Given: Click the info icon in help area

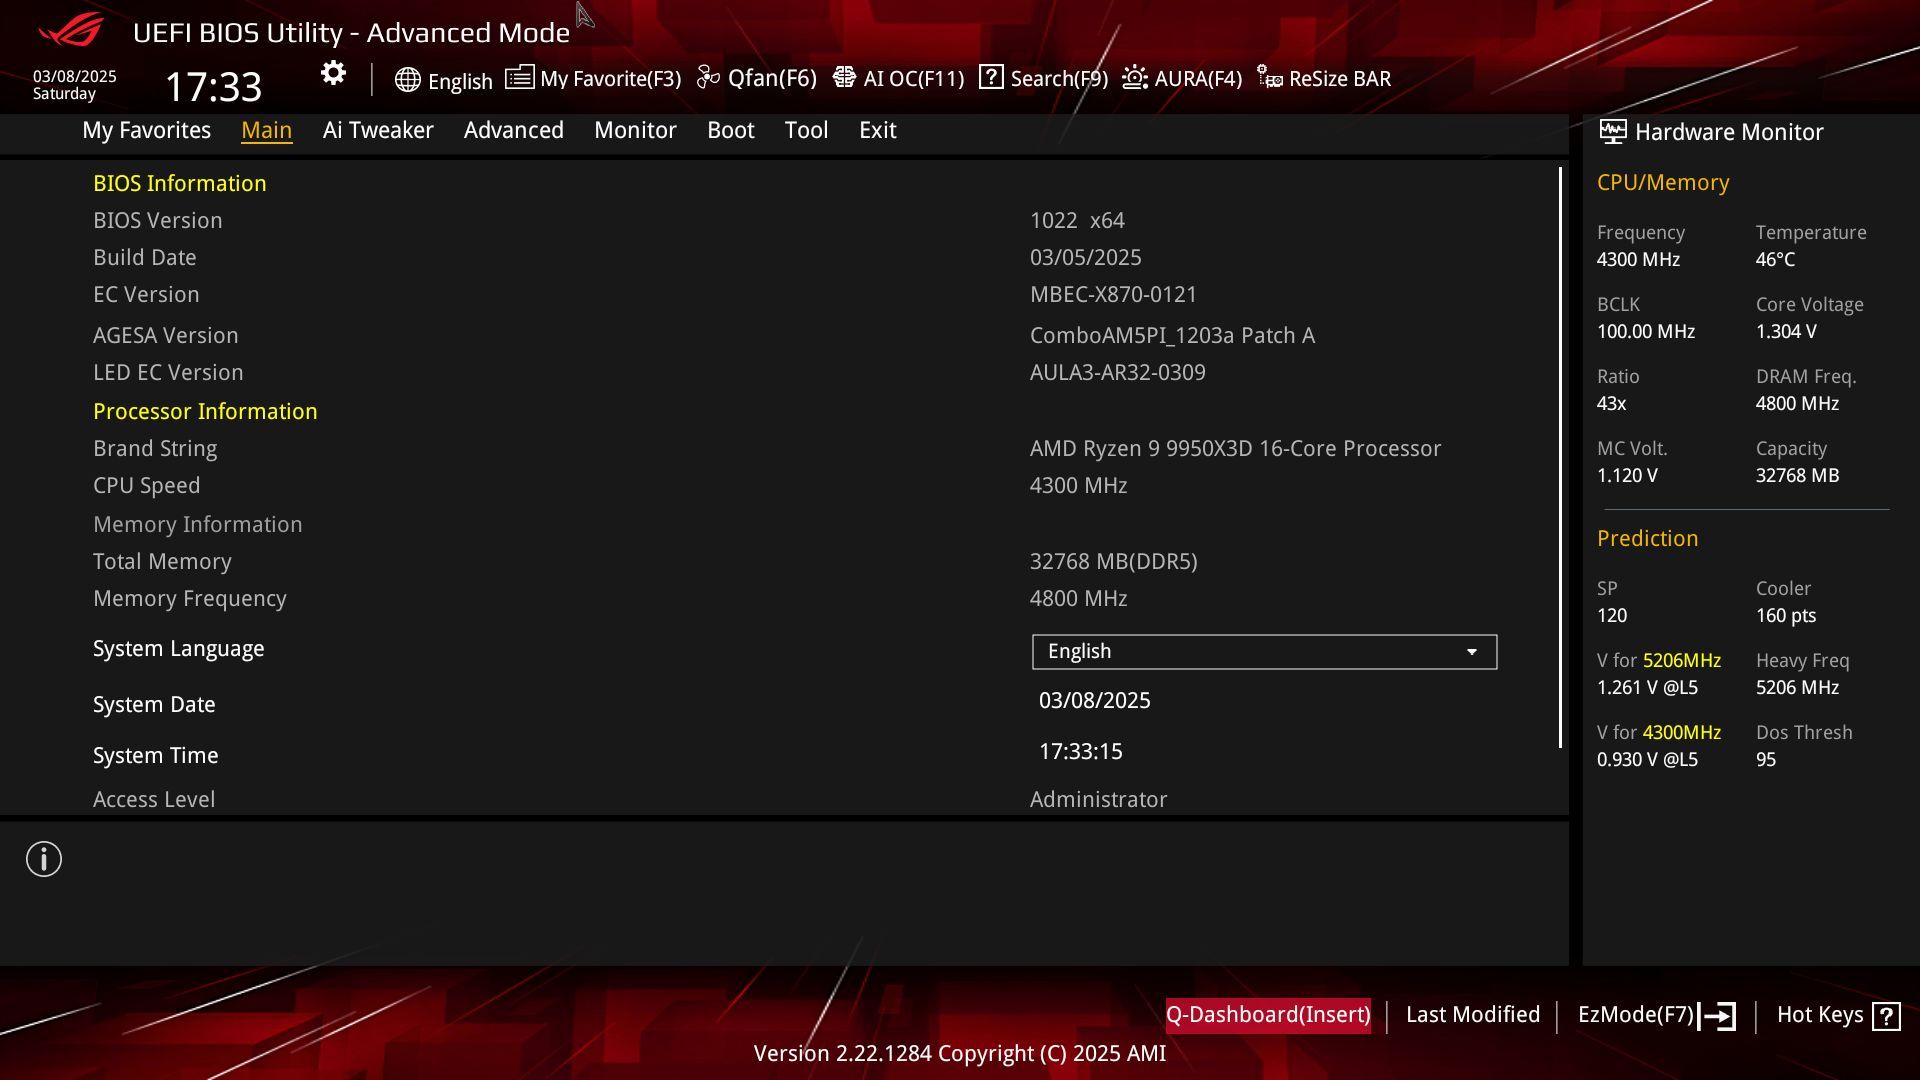Looking at the screenshot, I should 44,859.
